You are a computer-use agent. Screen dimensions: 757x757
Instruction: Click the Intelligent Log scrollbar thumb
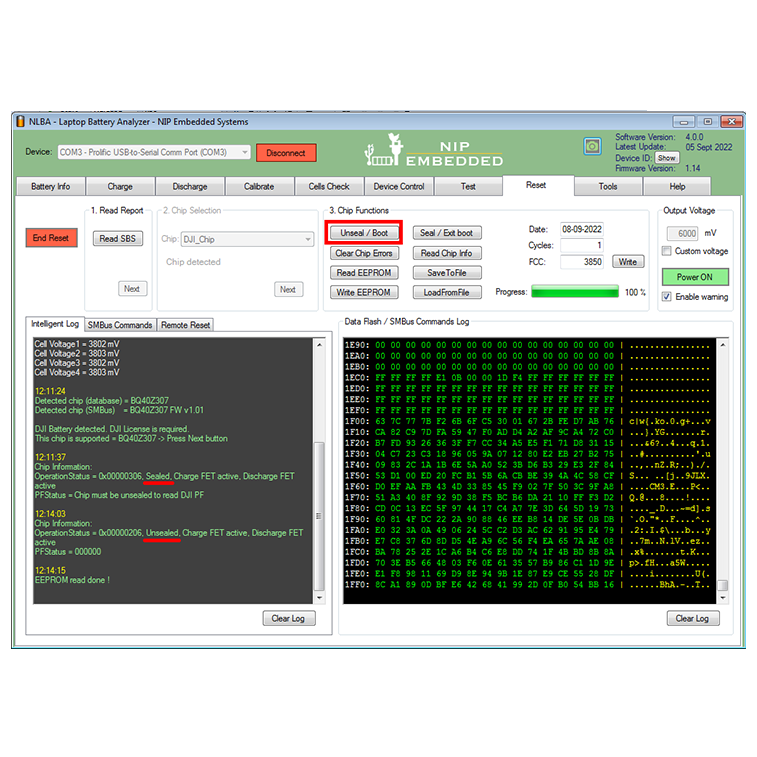point(319,516)
